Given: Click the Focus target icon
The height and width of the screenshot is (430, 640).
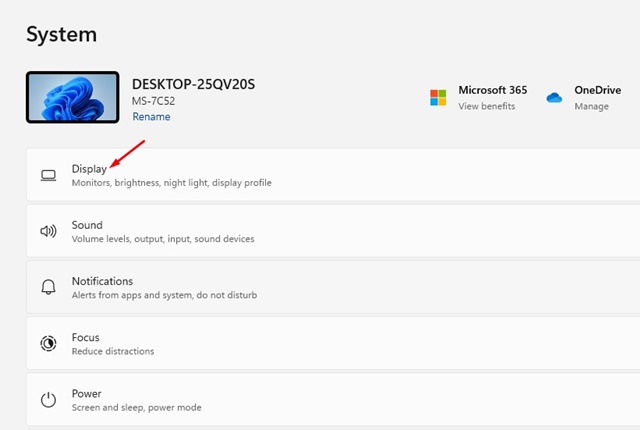Looking at the screenshot, I should pyautogui.click(x=48, y=343).
